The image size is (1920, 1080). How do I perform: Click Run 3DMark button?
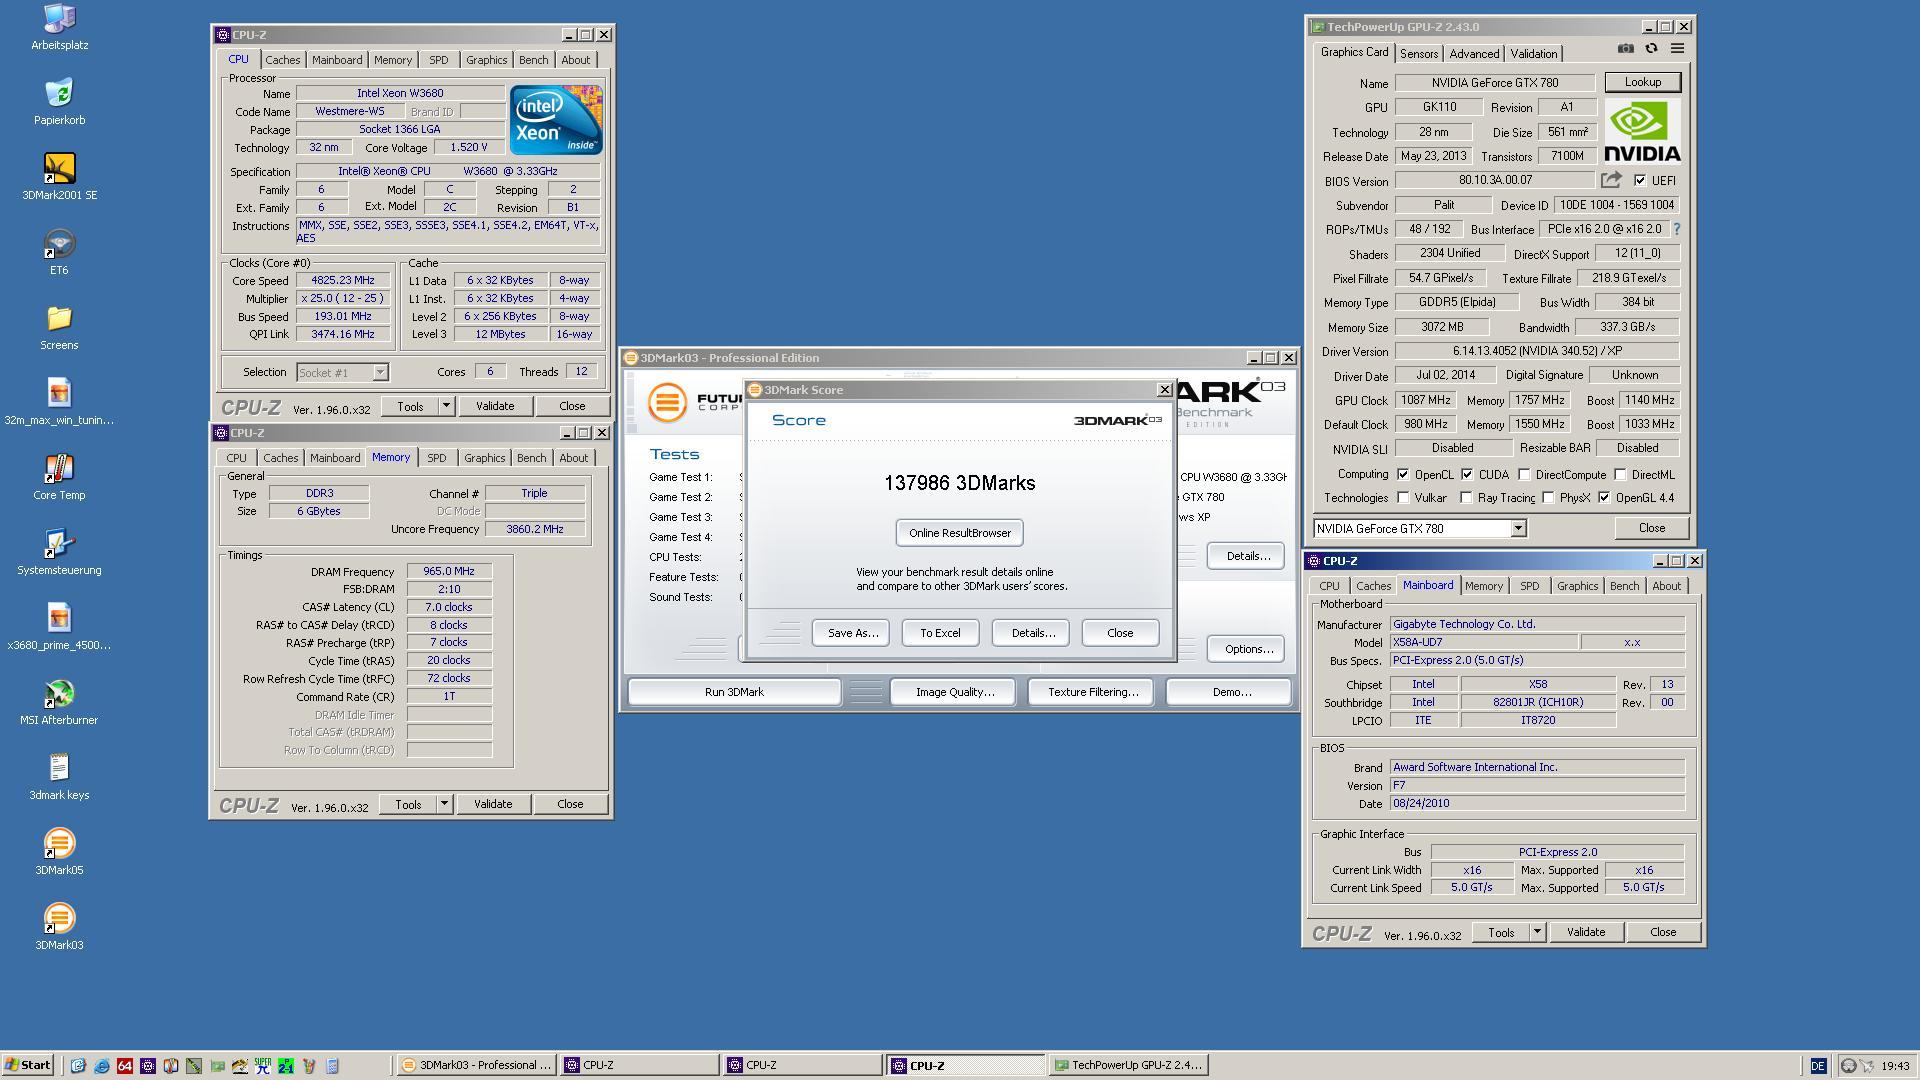tap(734, 692)
